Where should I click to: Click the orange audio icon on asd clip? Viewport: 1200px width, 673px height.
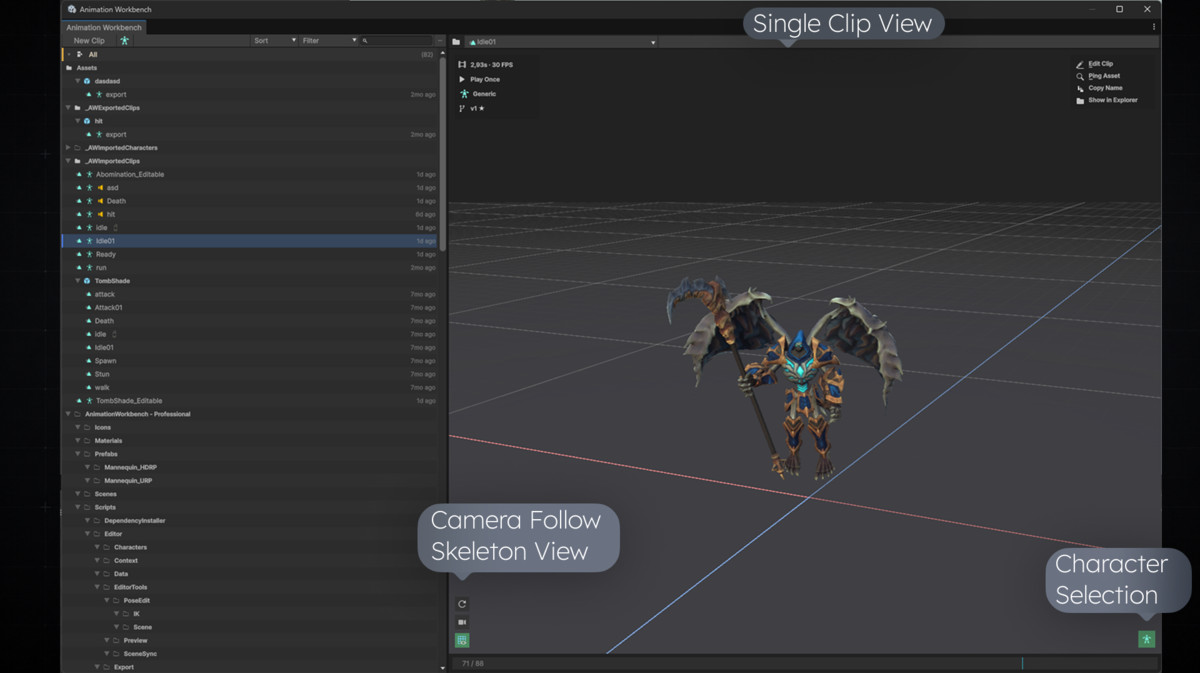[x=100, y=188]
